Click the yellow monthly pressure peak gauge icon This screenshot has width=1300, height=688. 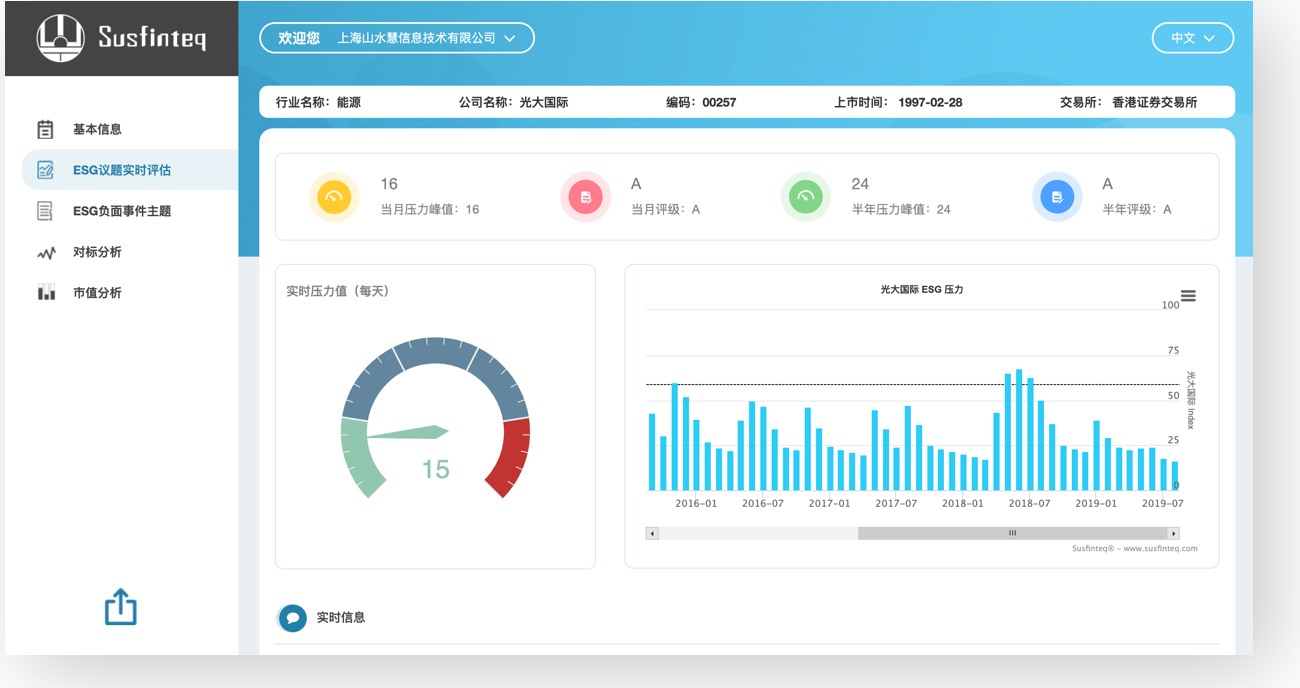(x=334, y=197)
